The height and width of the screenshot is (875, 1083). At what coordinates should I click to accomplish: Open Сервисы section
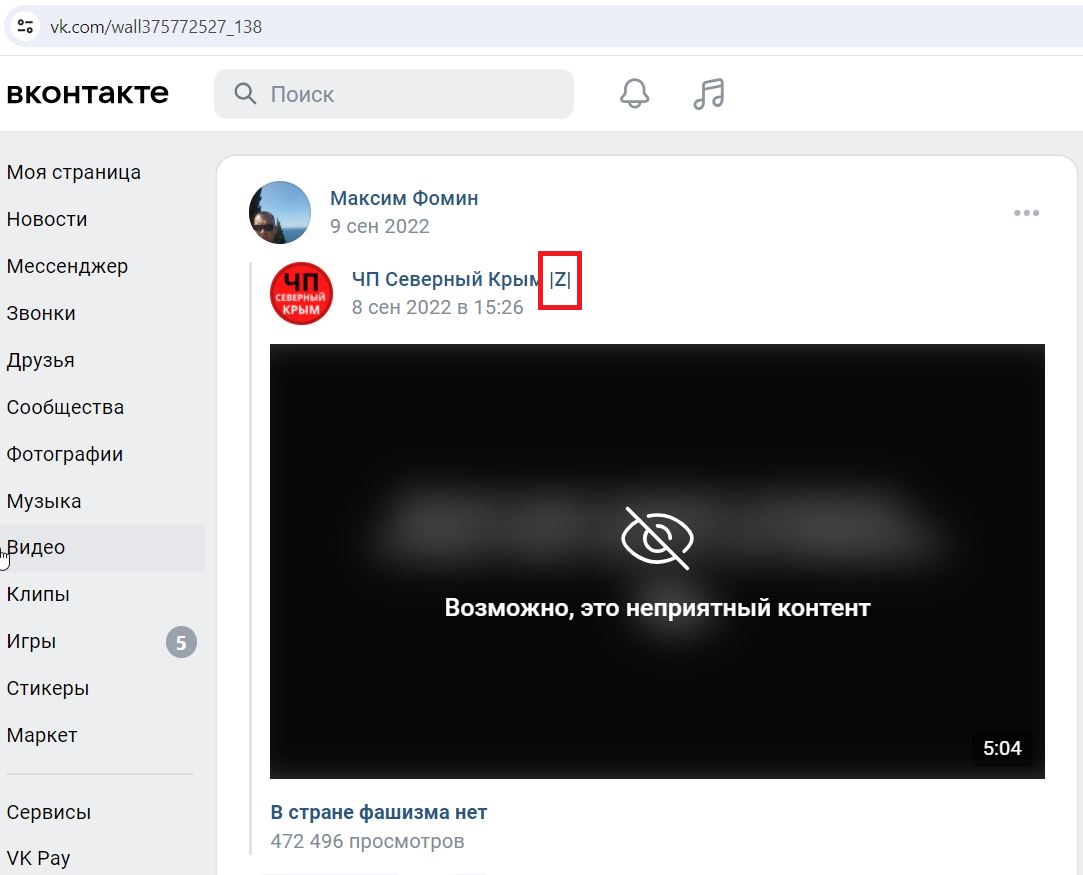coord(48,812)
